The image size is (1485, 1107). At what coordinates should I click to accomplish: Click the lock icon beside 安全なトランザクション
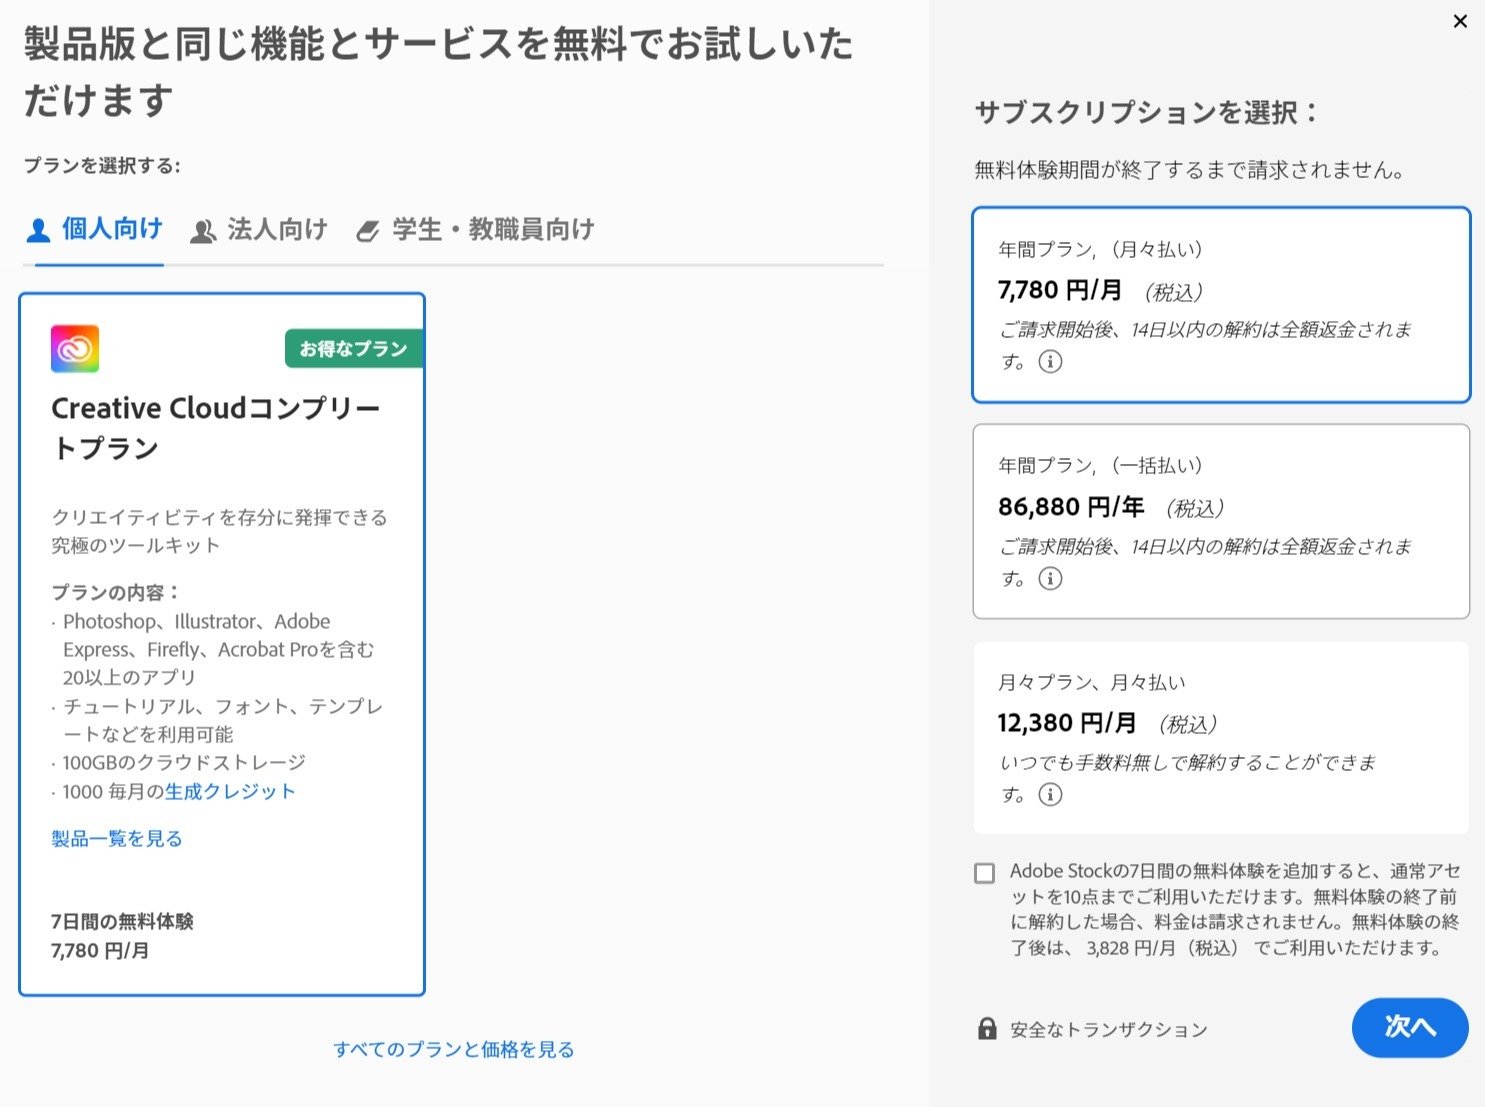pyautogui.click(x=987, y=1027)
